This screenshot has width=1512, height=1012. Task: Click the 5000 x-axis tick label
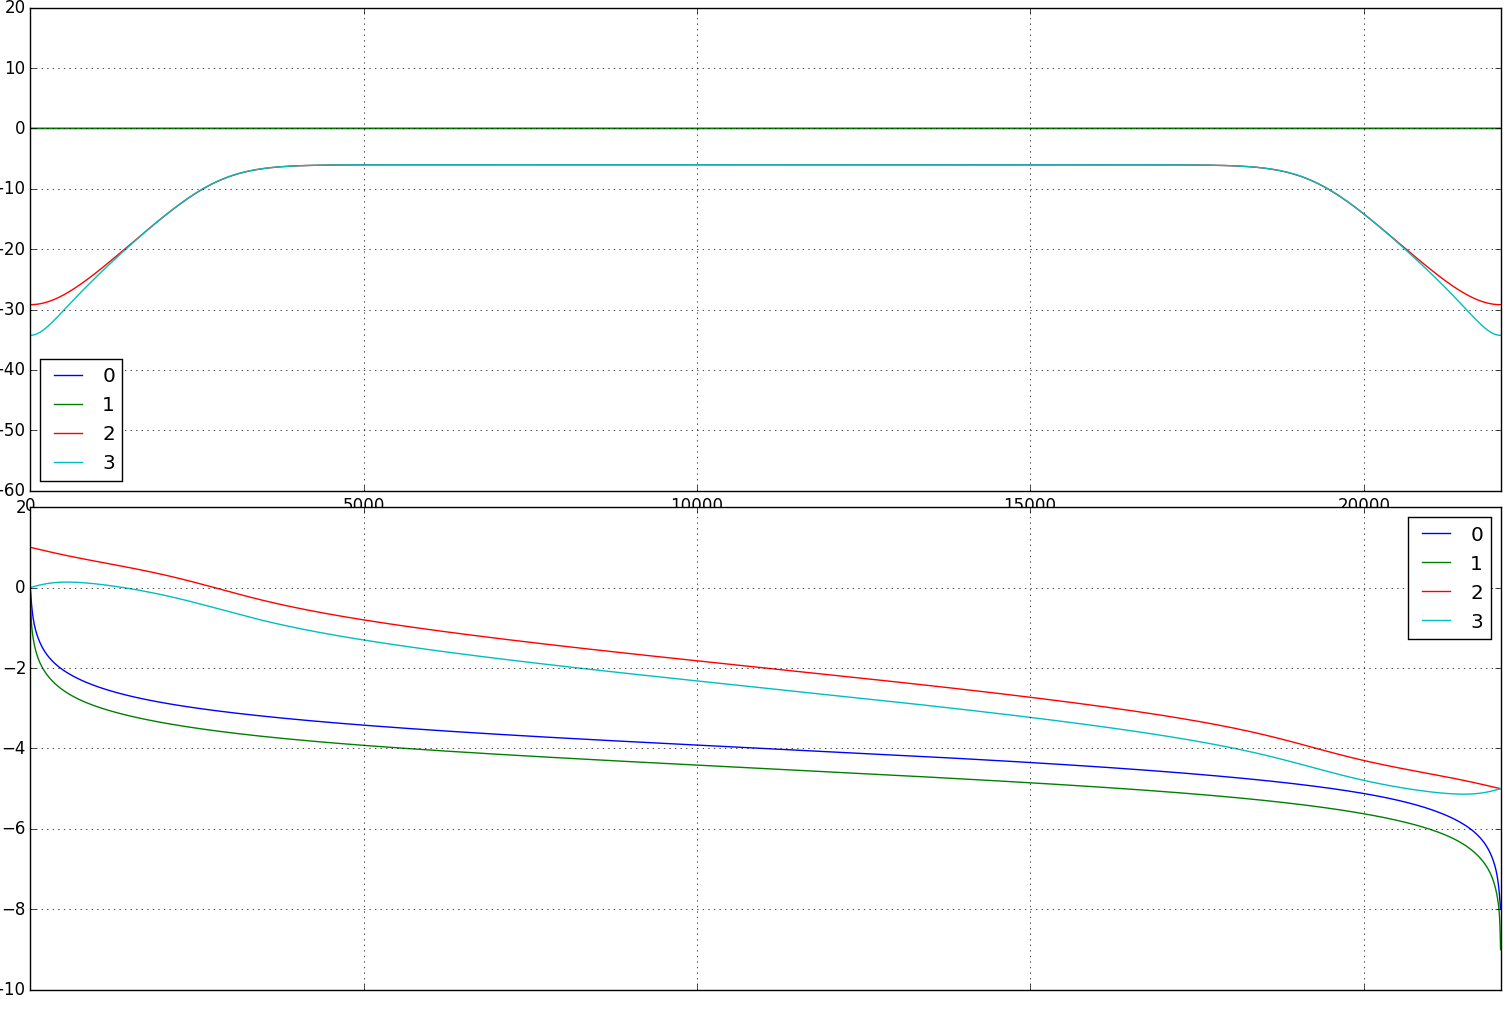(364, 502)
